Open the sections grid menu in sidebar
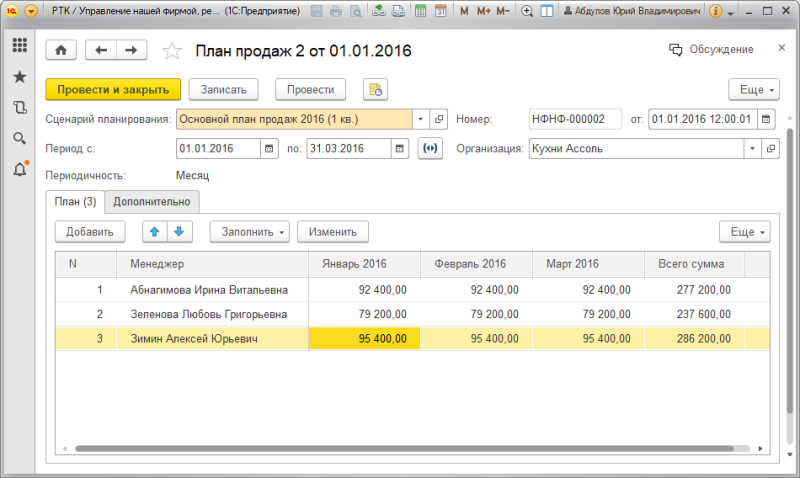Image resolution: width=800 pixels, height=478 pixels. (19, 45)
